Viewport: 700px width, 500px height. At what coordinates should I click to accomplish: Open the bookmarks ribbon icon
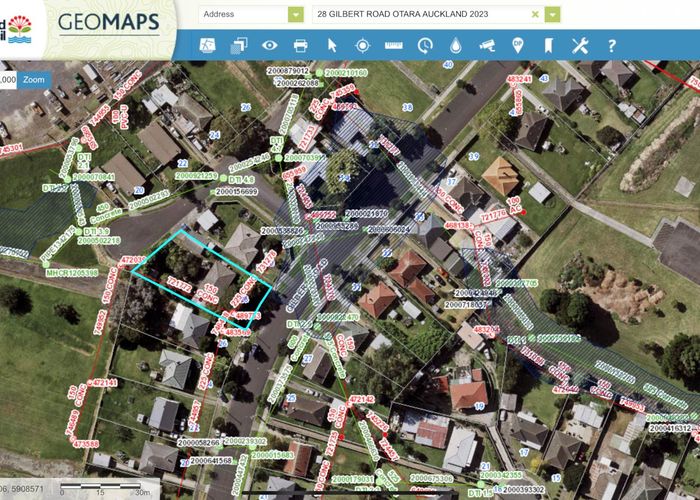(549, 45)
